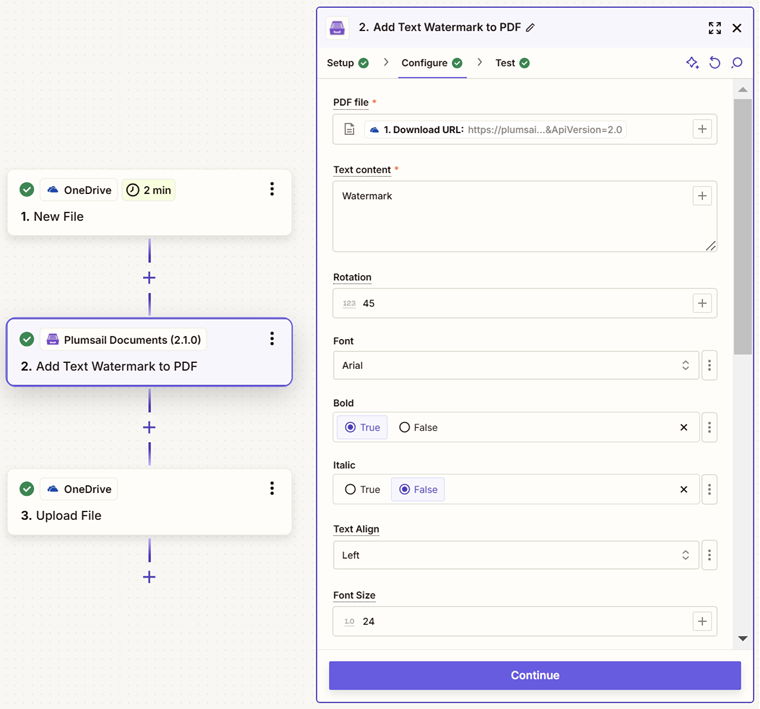Click the PDF file label
This screenshot has width=760, height=709.
coord(351,102)
